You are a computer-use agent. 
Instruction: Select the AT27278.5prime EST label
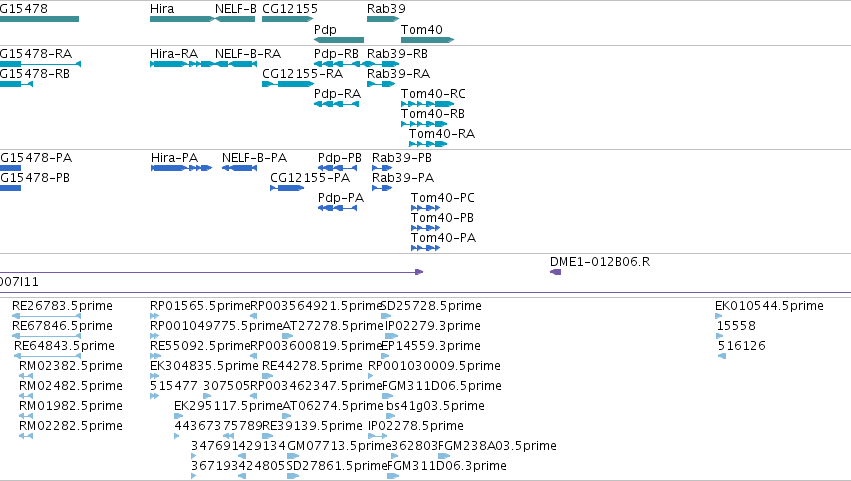click(x=333, y=326)
